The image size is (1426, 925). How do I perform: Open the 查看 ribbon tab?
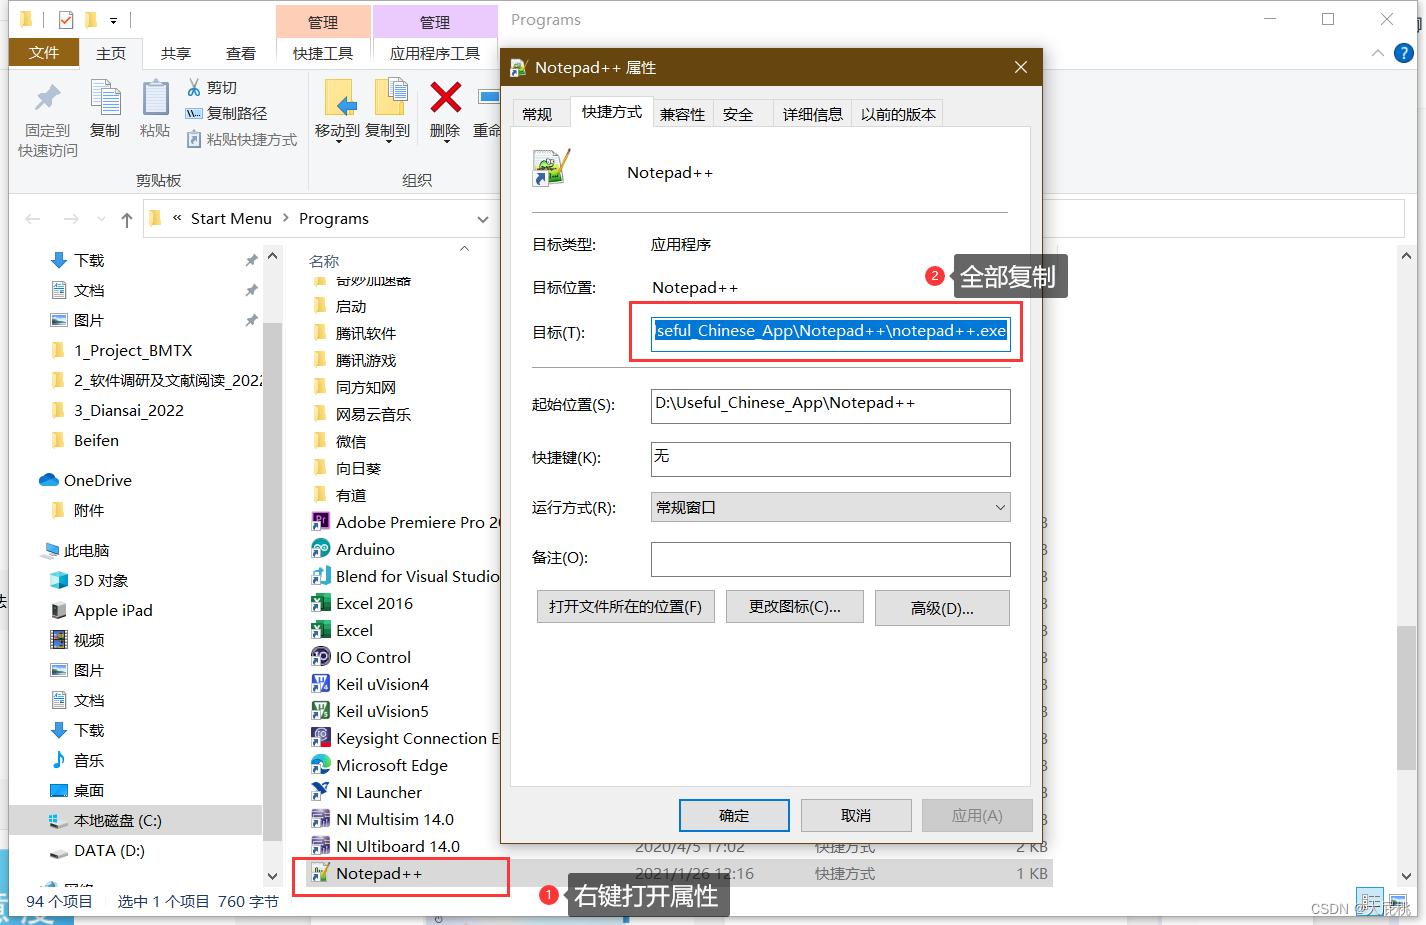point(240,53)
